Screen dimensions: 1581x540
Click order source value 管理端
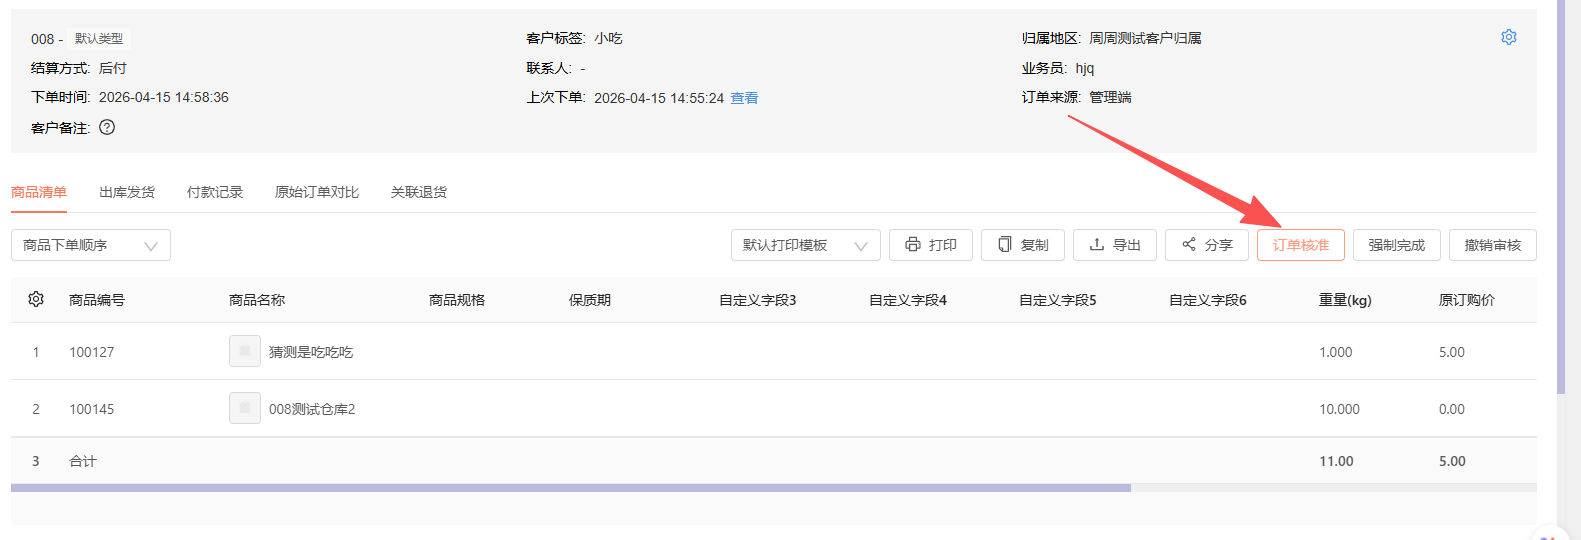[x=1110, y=97]
